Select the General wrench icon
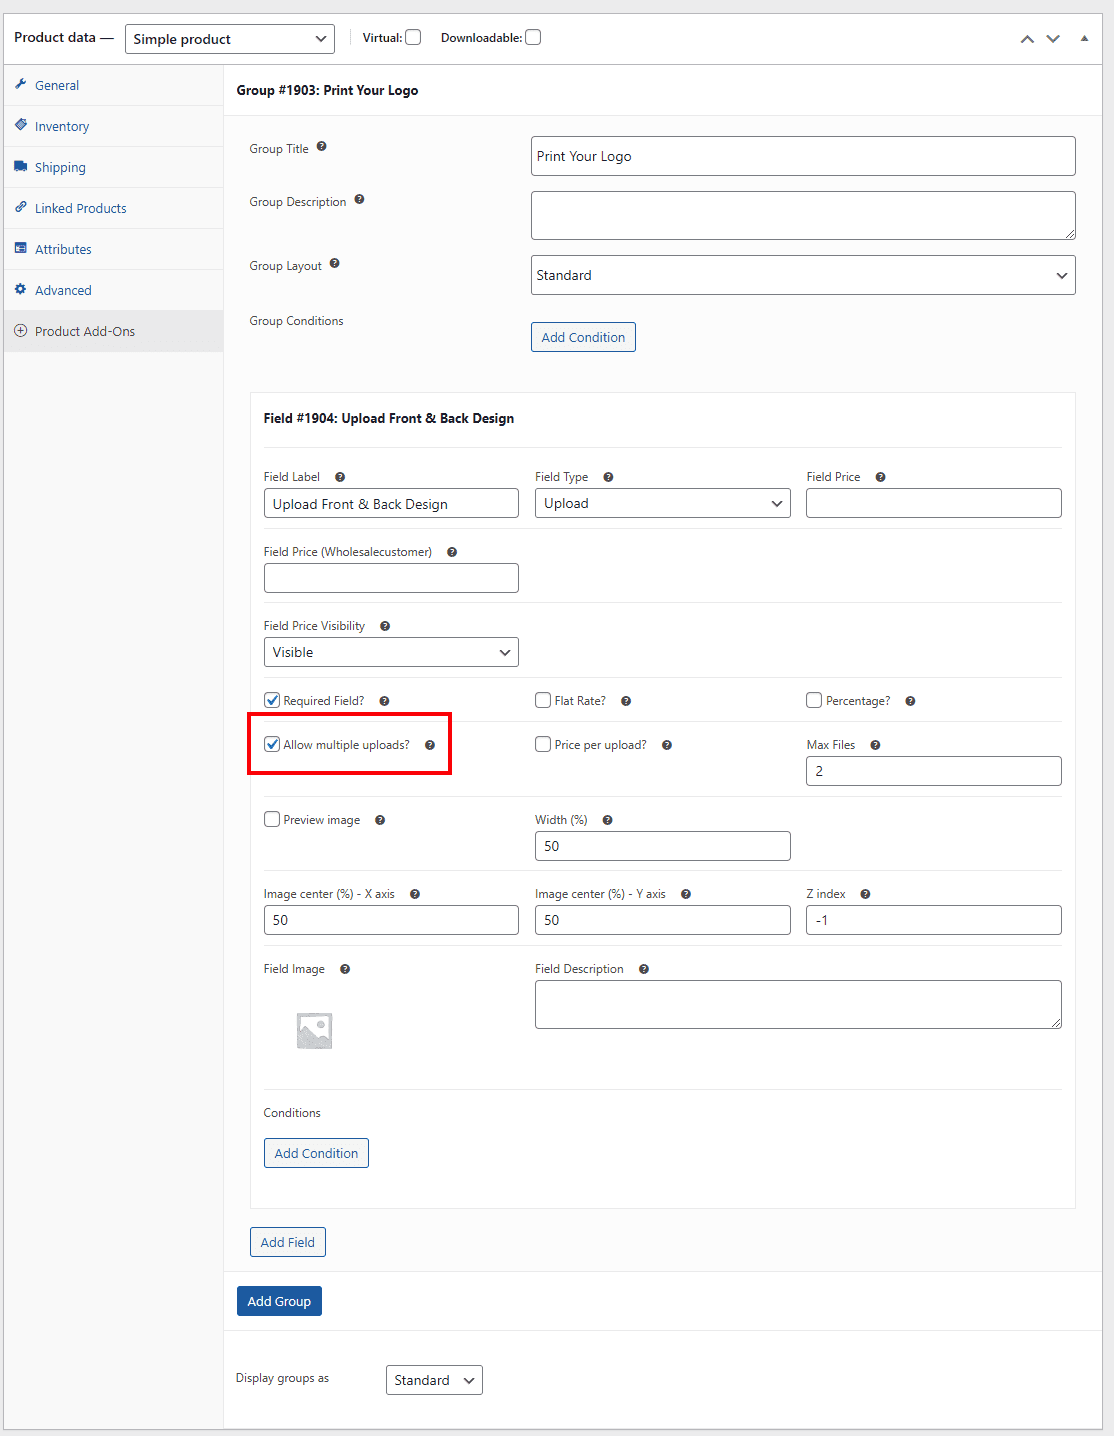Viewport: 1114px width, 1436px height. pyautogui.click(x=22, y=85)
